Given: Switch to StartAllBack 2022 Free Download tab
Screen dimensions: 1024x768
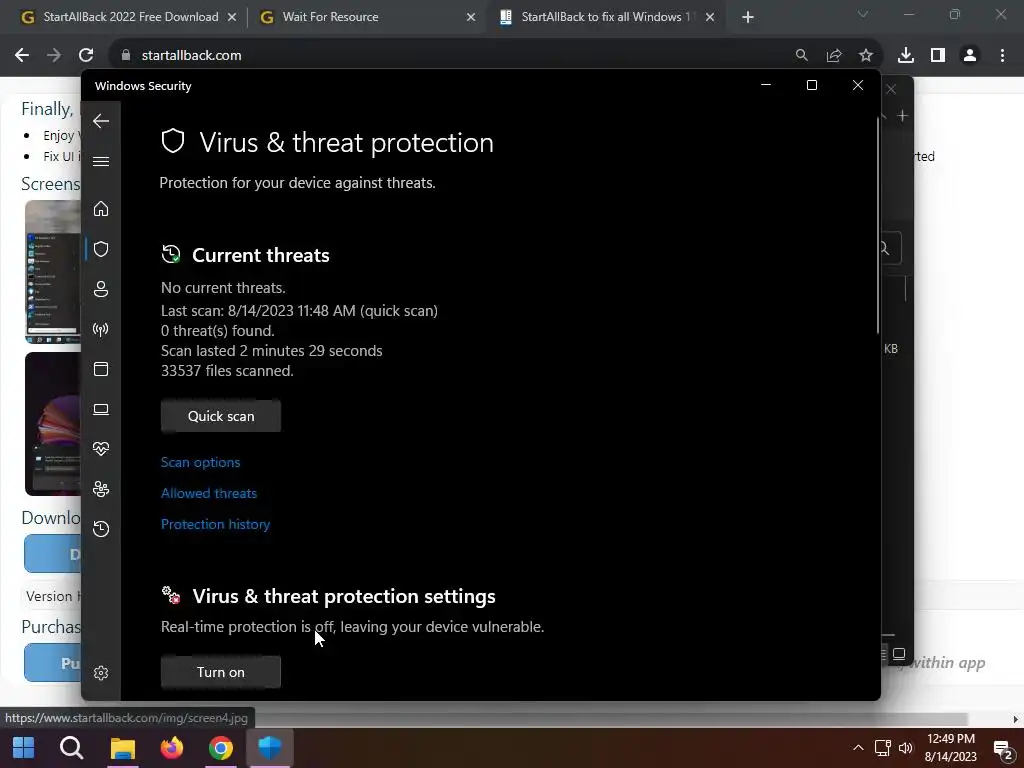Looking at the screenshot, I should pyautogui.click(x=131, y=17).
